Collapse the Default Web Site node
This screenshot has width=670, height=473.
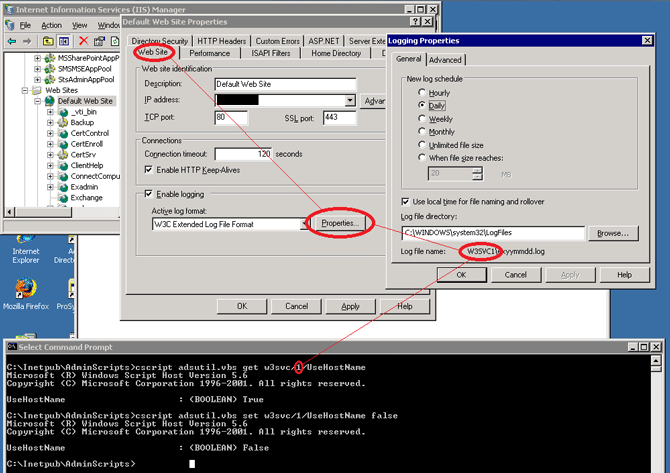pyautogui.click(x=38, y=101)
